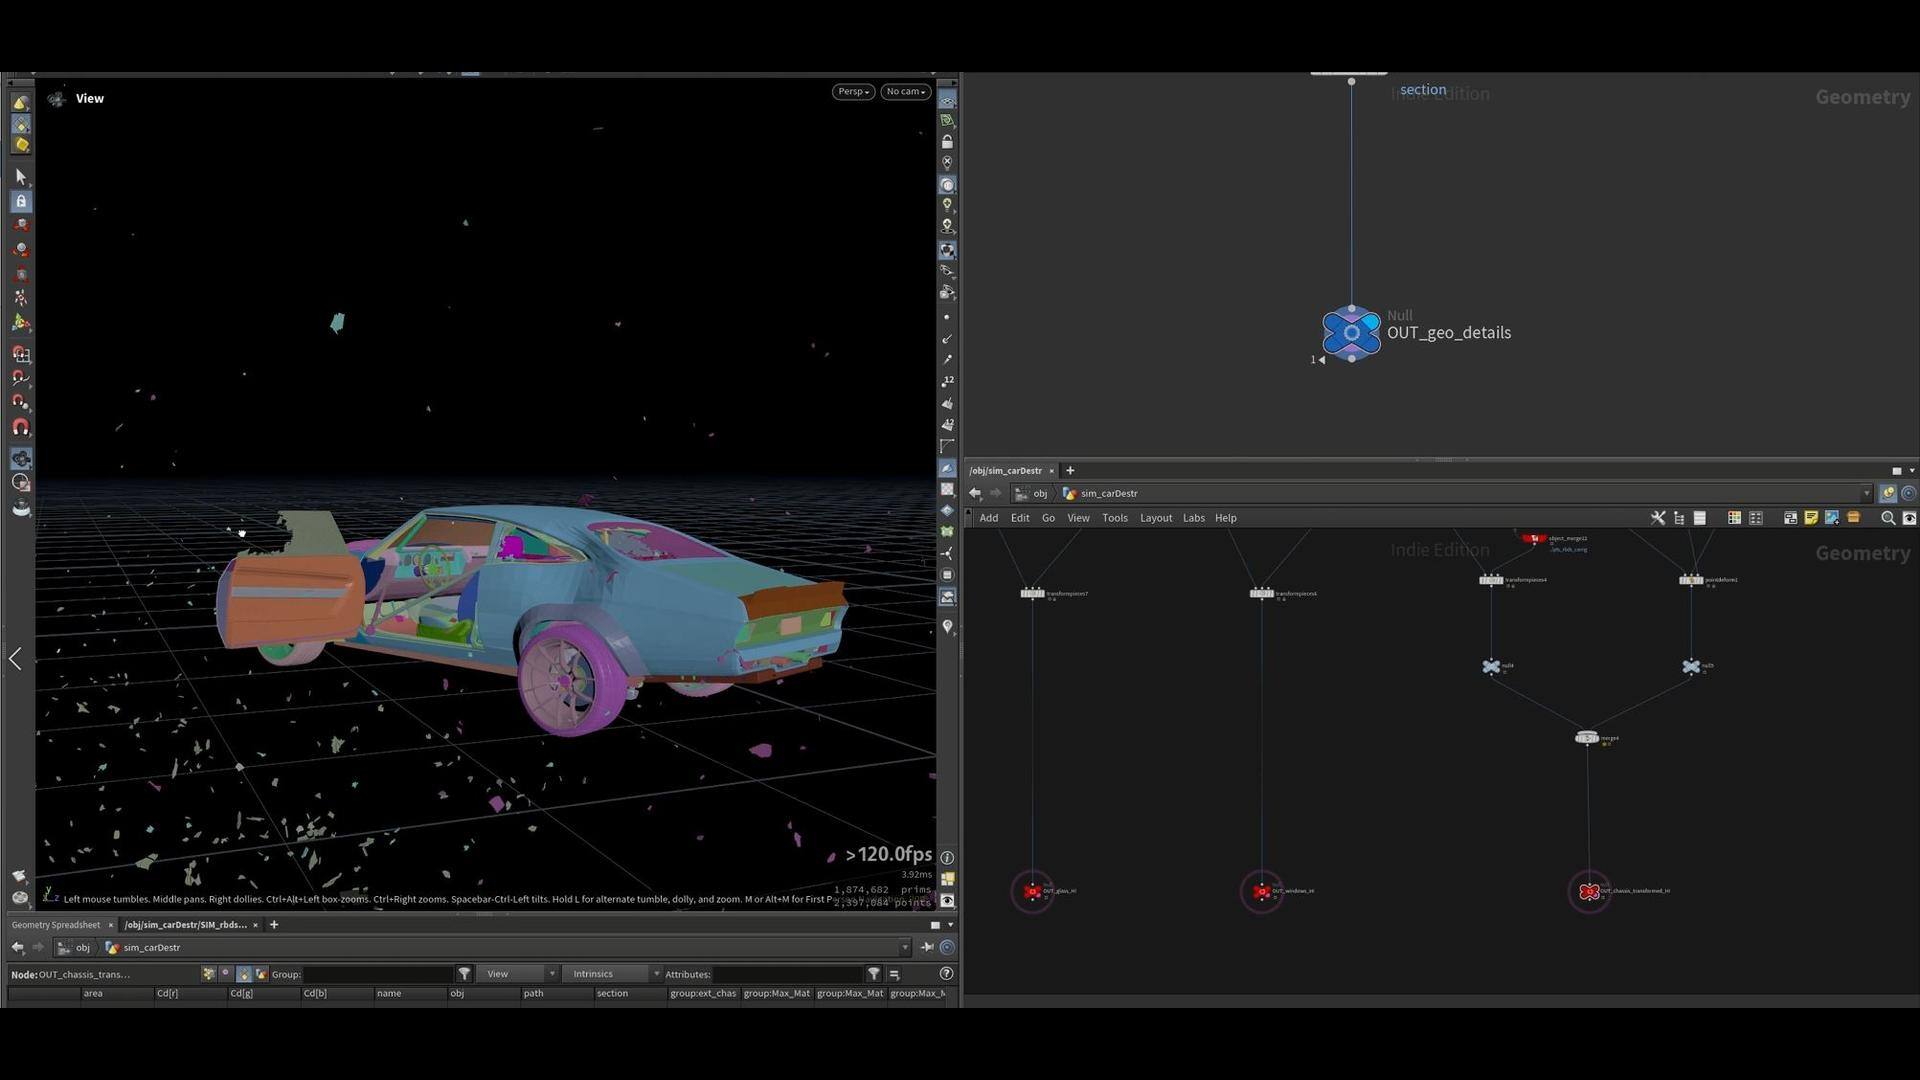Open the Layout menu in network editor
Screen dimensions: 1920x1080
tap(1156, 518)
